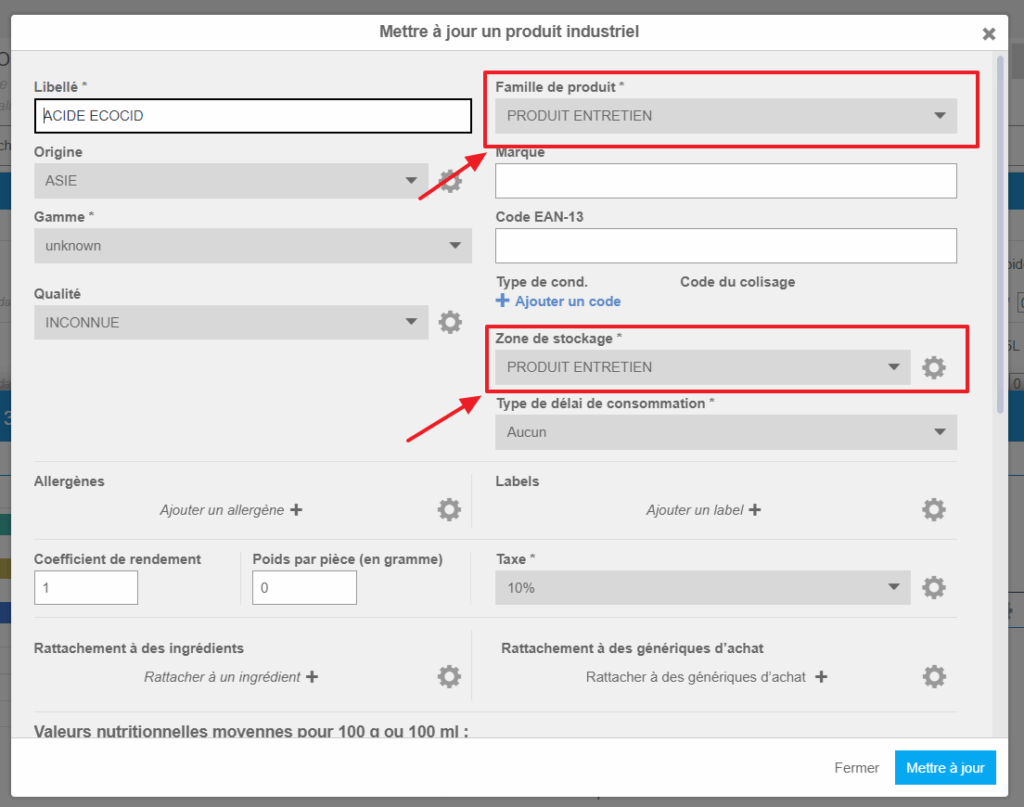Open the Allergènes settings gear

449,510
